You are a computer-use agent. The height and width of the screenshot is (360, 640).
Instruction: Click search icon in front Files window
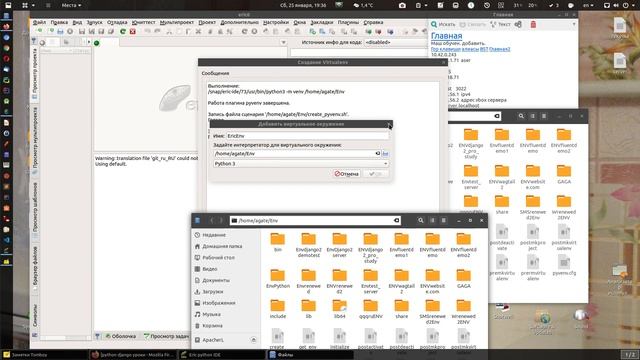(421, 220)
